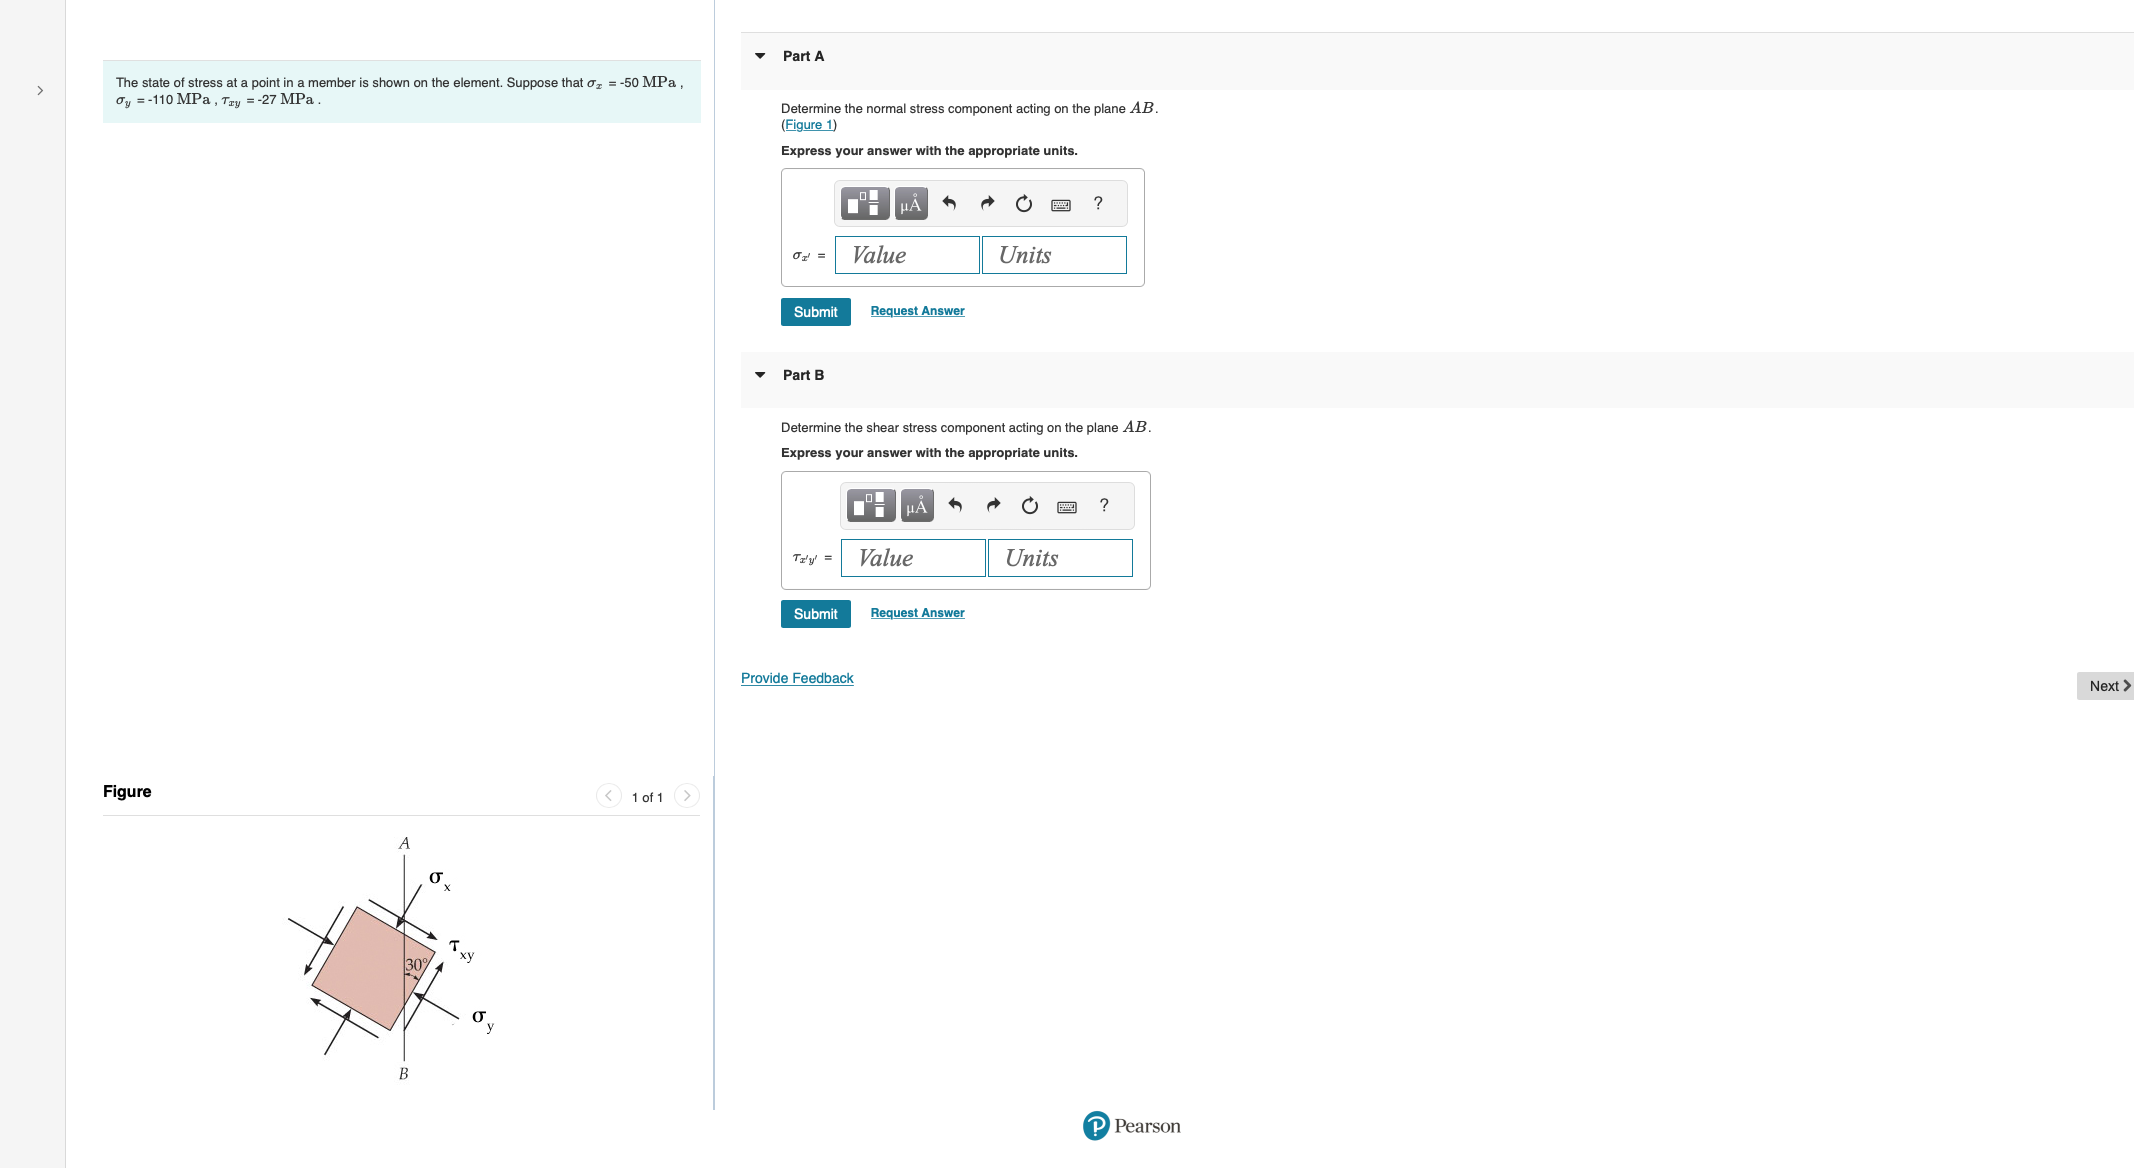Open Request Answer for Part A
The width and height of the screenshot is (2134, 1168).
[x=916, y=311]
